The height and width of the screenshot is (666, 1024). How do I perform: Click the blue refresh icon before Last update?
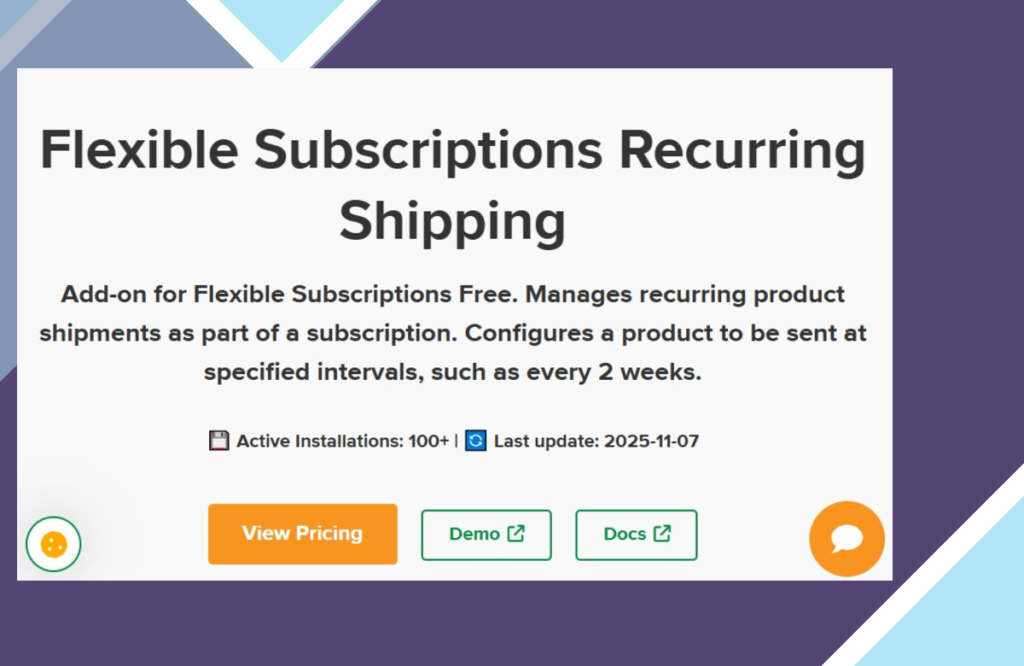476,440
